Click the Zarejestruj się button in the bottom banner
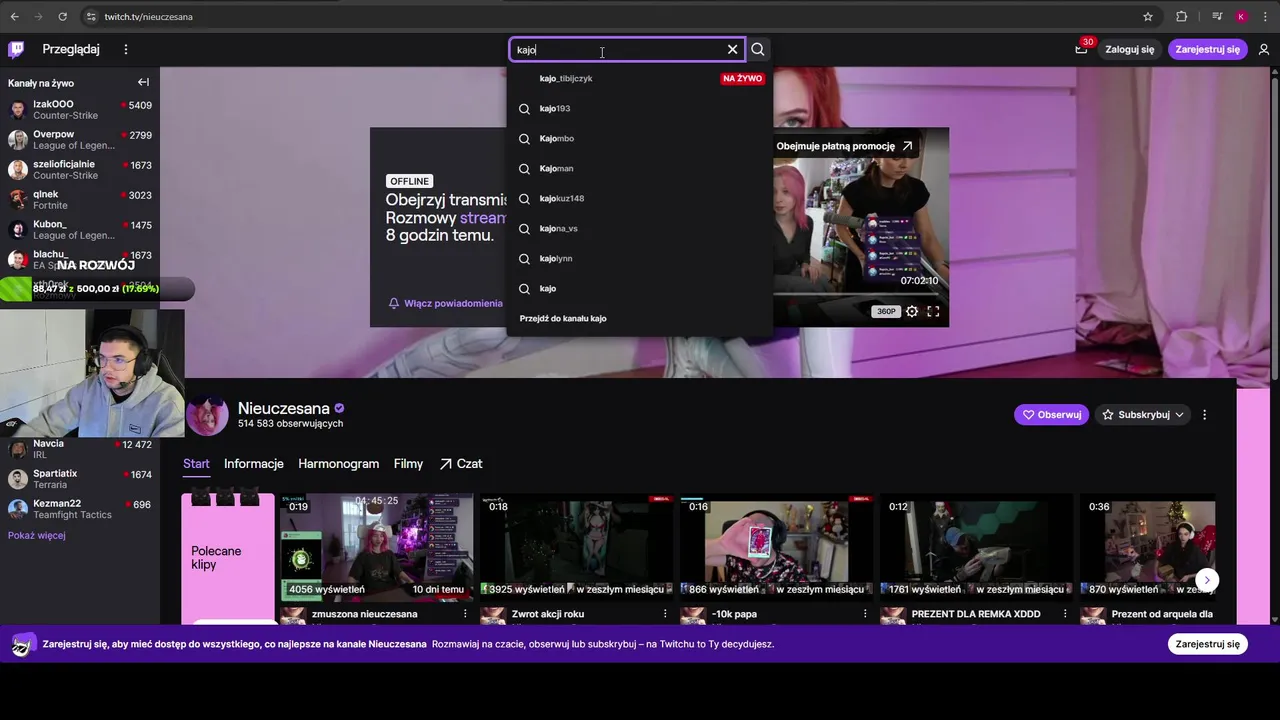 1207,644
